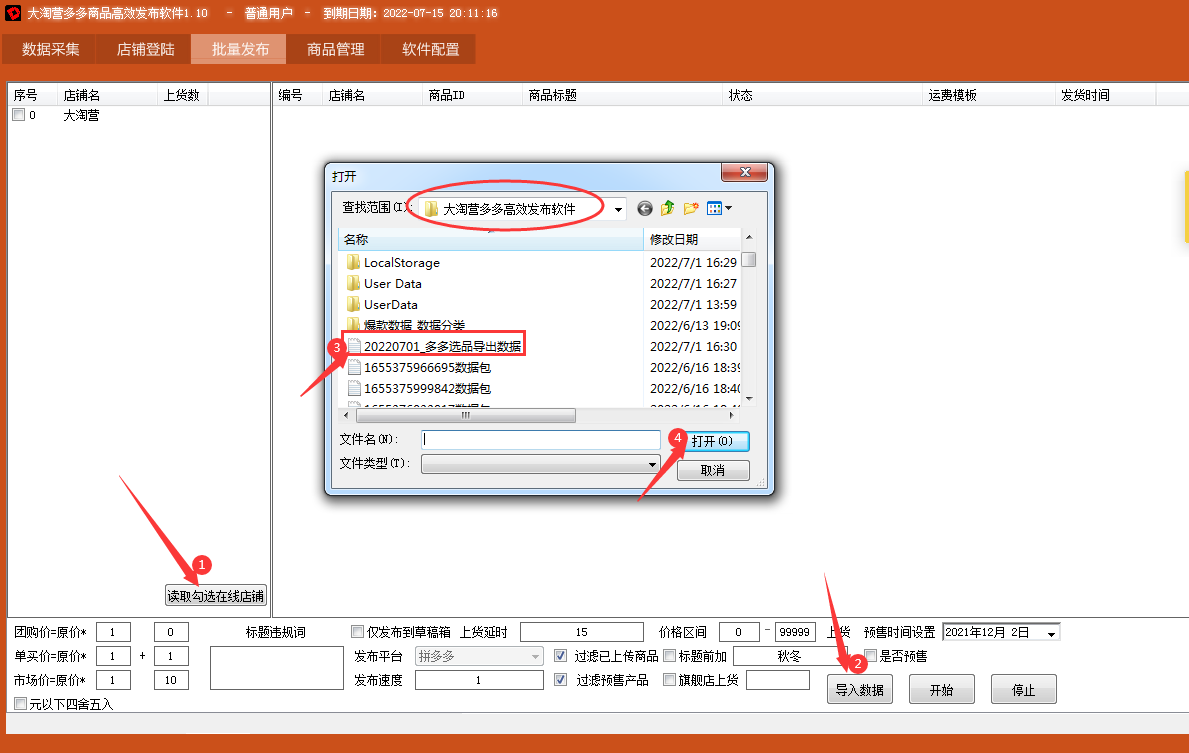Click the 编号 column header
The height and width of the screenshot is (753, 1189).
pos(297,96)
